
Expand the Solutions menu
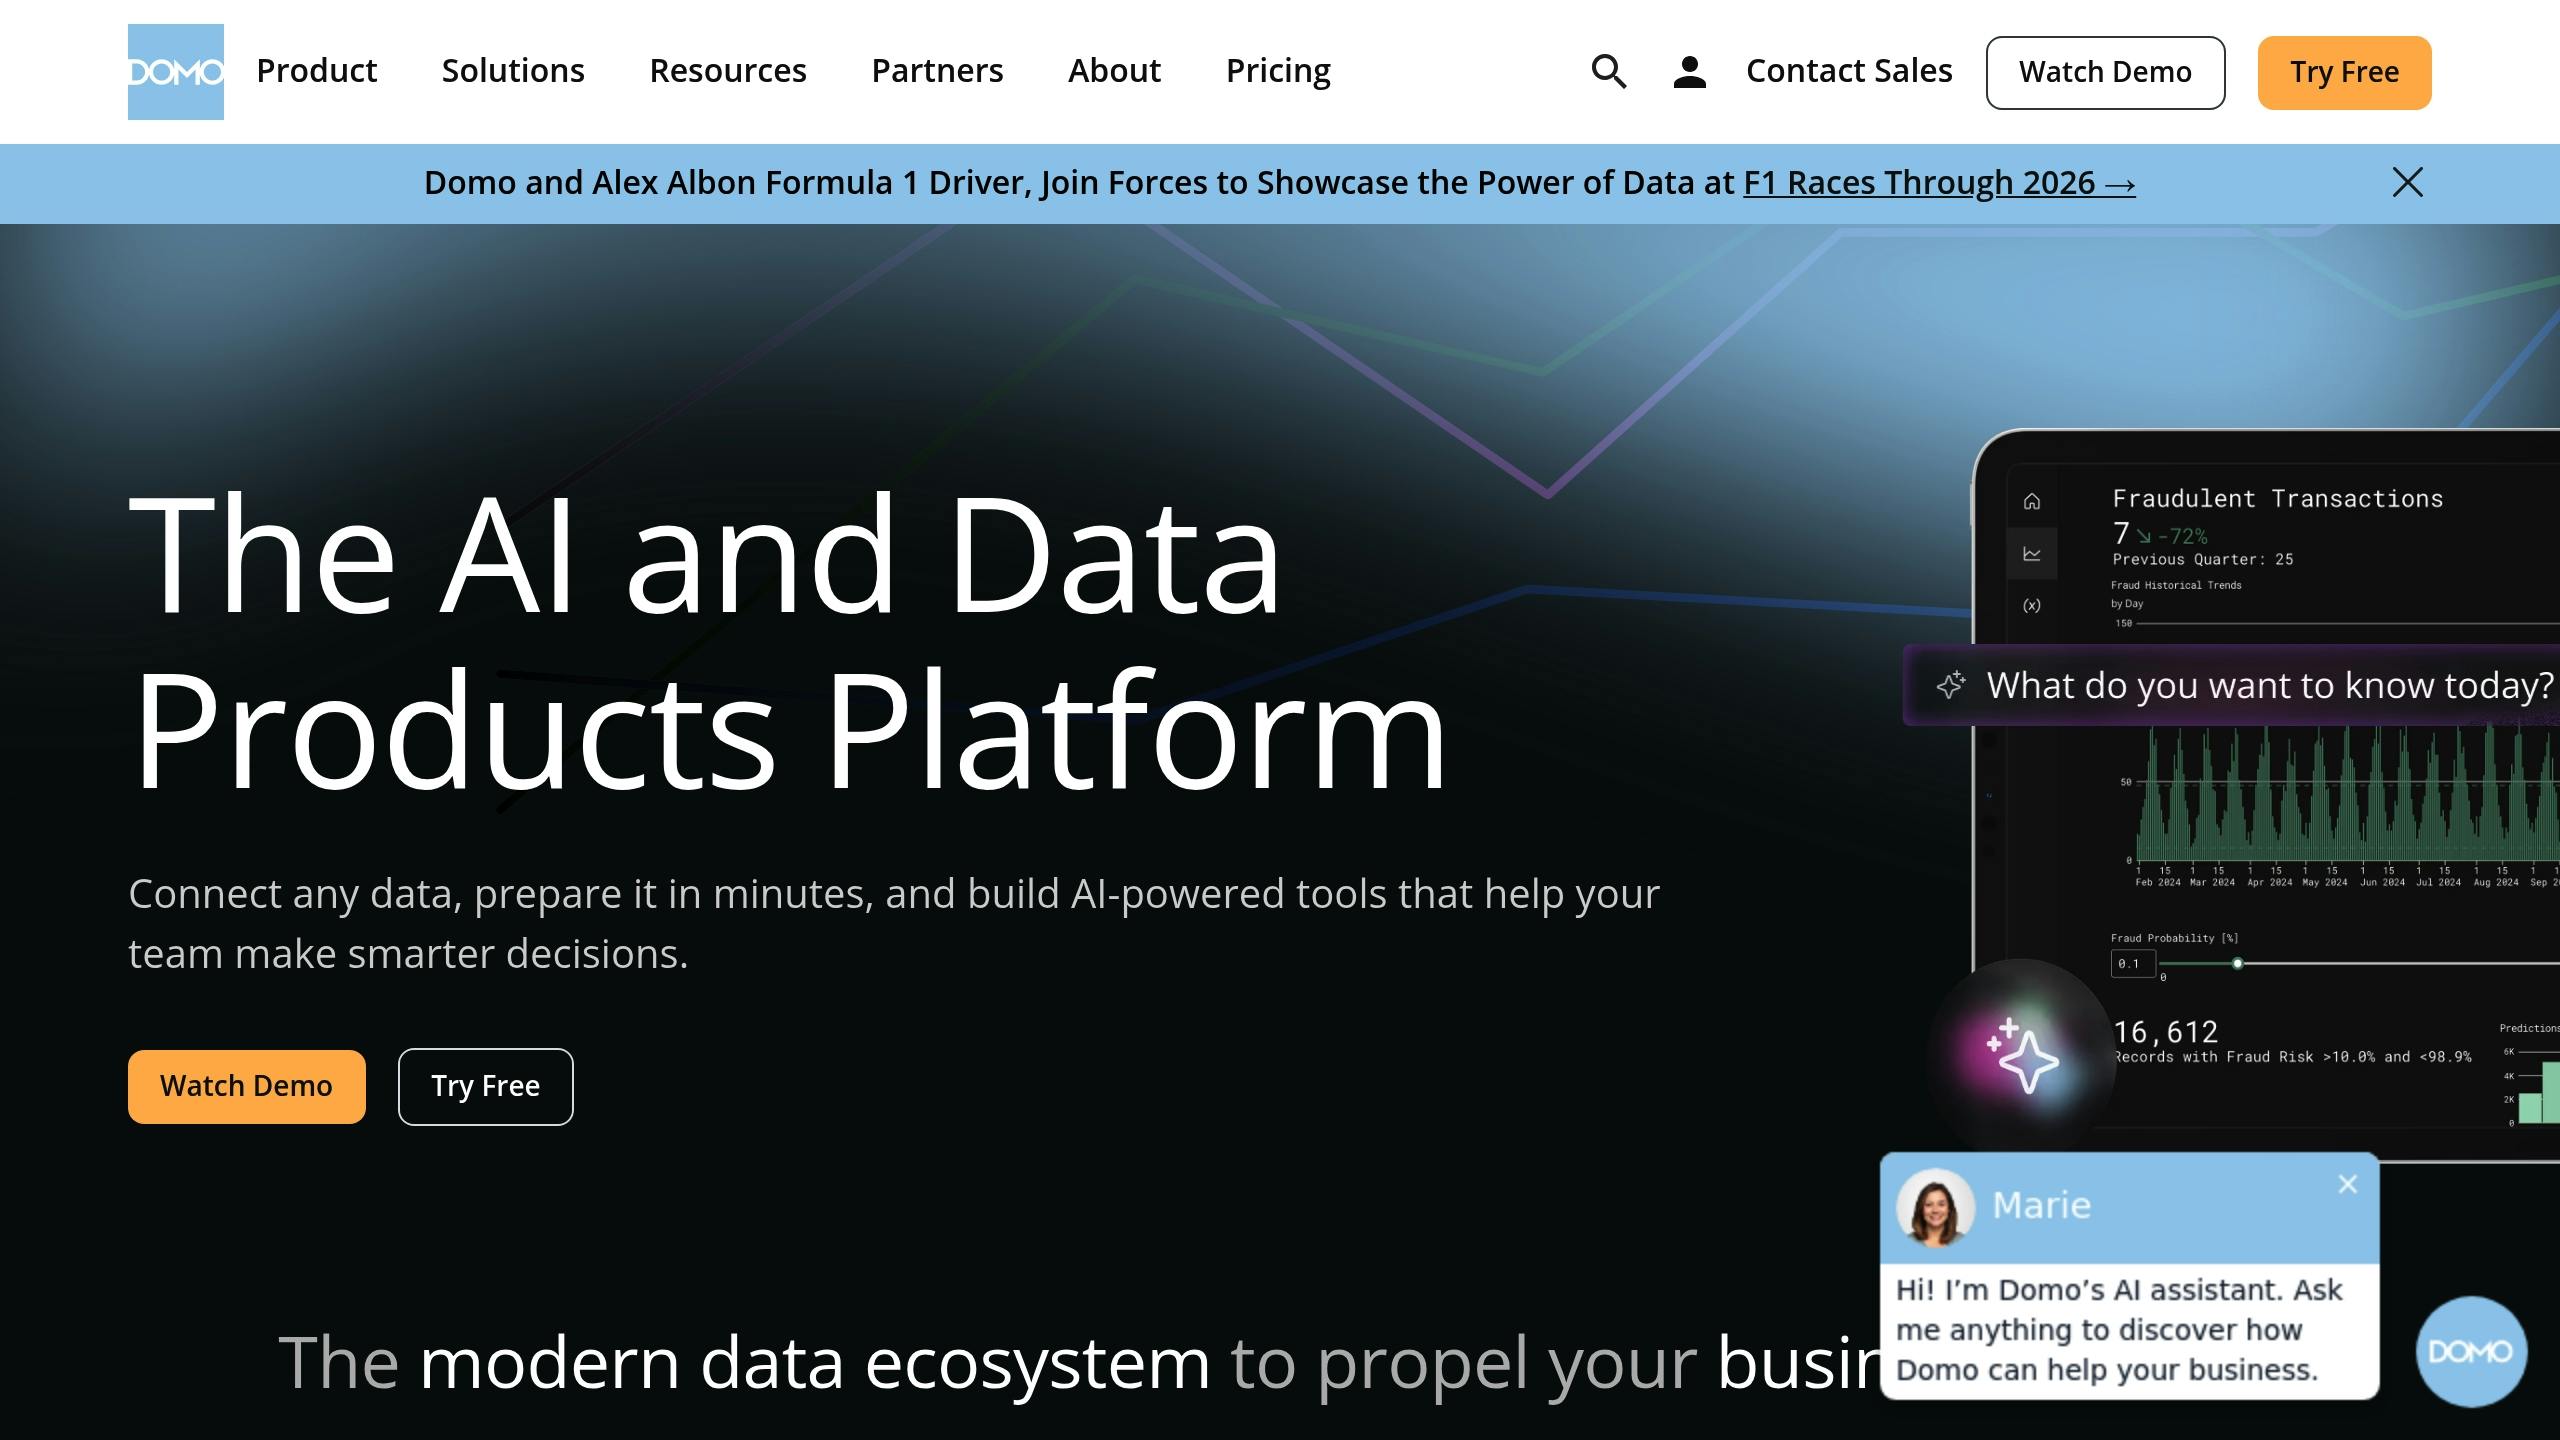click(x=512, y=71)
